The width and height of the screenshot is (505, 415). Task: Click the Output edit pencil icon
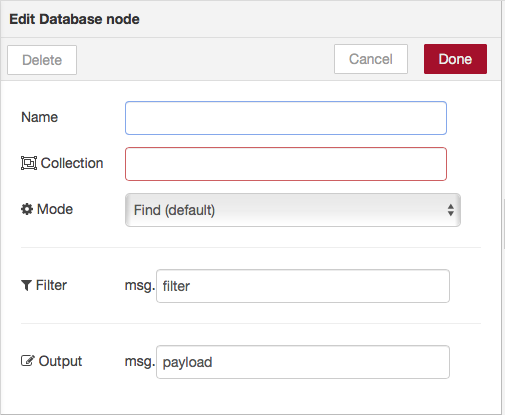[x=28, y=361]
